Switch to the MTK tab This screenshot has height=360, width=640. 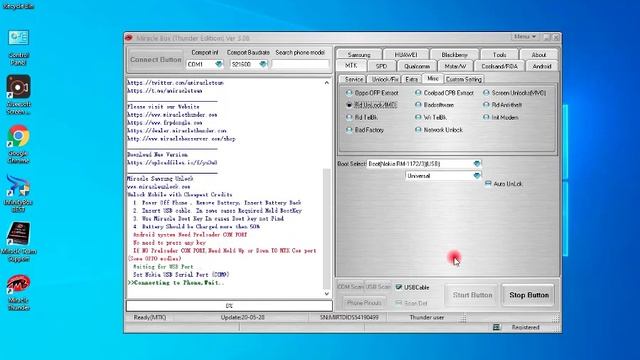coord(351,66)
